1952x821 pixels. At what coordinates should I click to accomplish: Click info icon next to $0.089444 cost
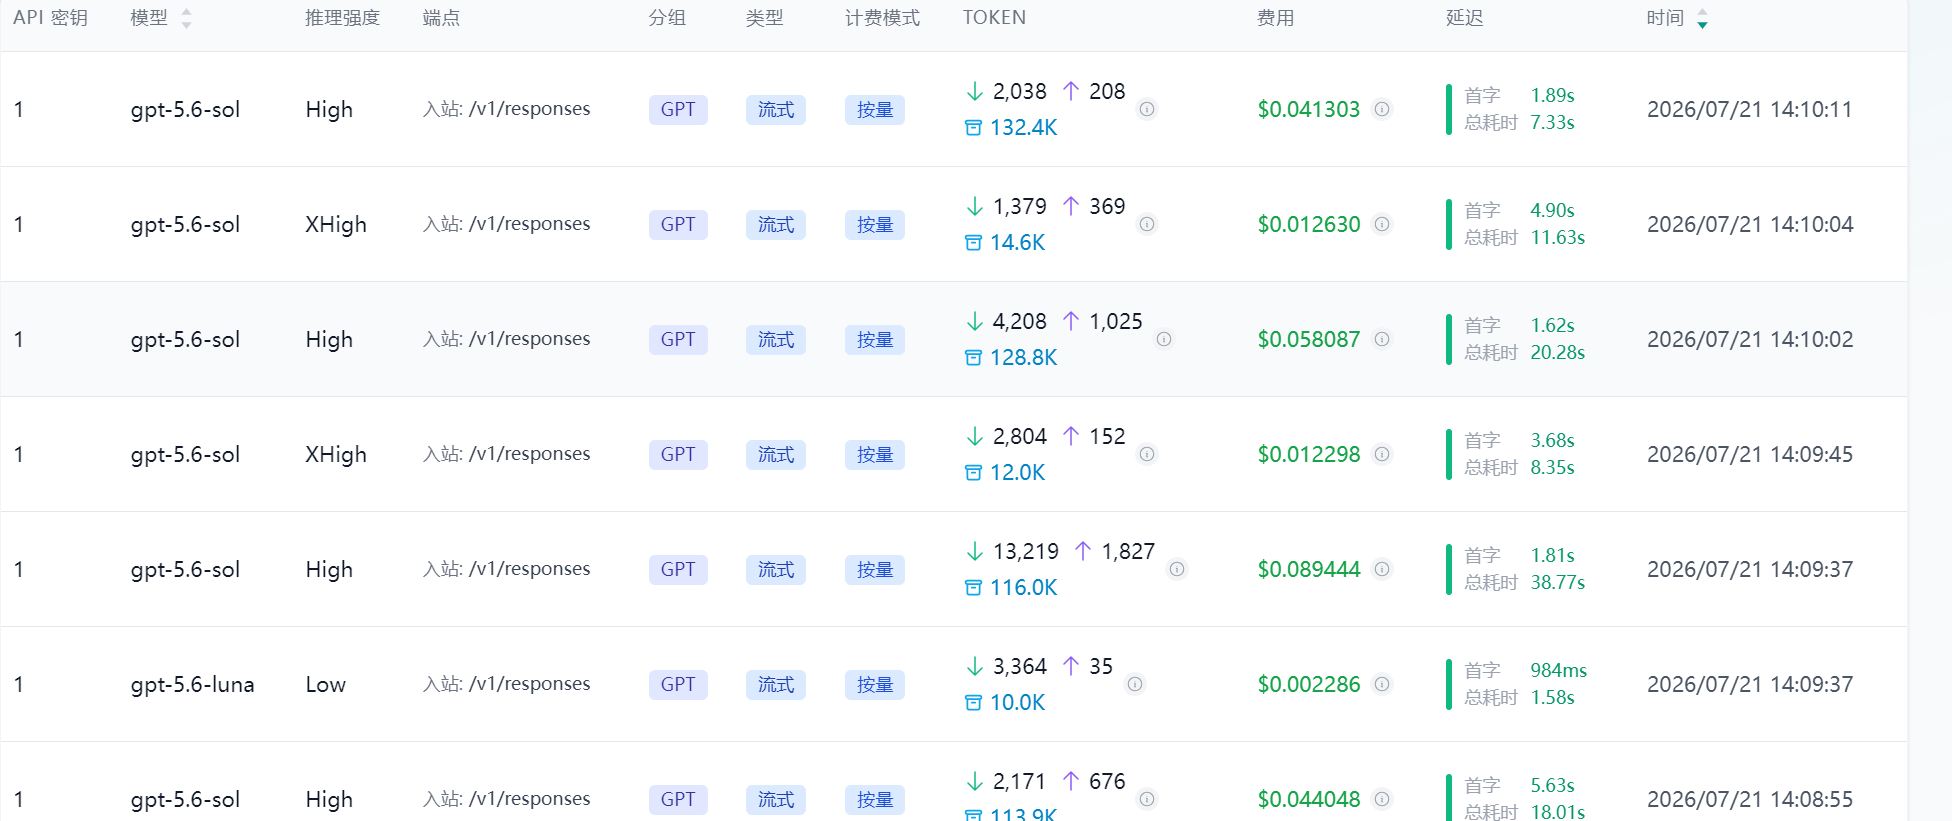1382,569
